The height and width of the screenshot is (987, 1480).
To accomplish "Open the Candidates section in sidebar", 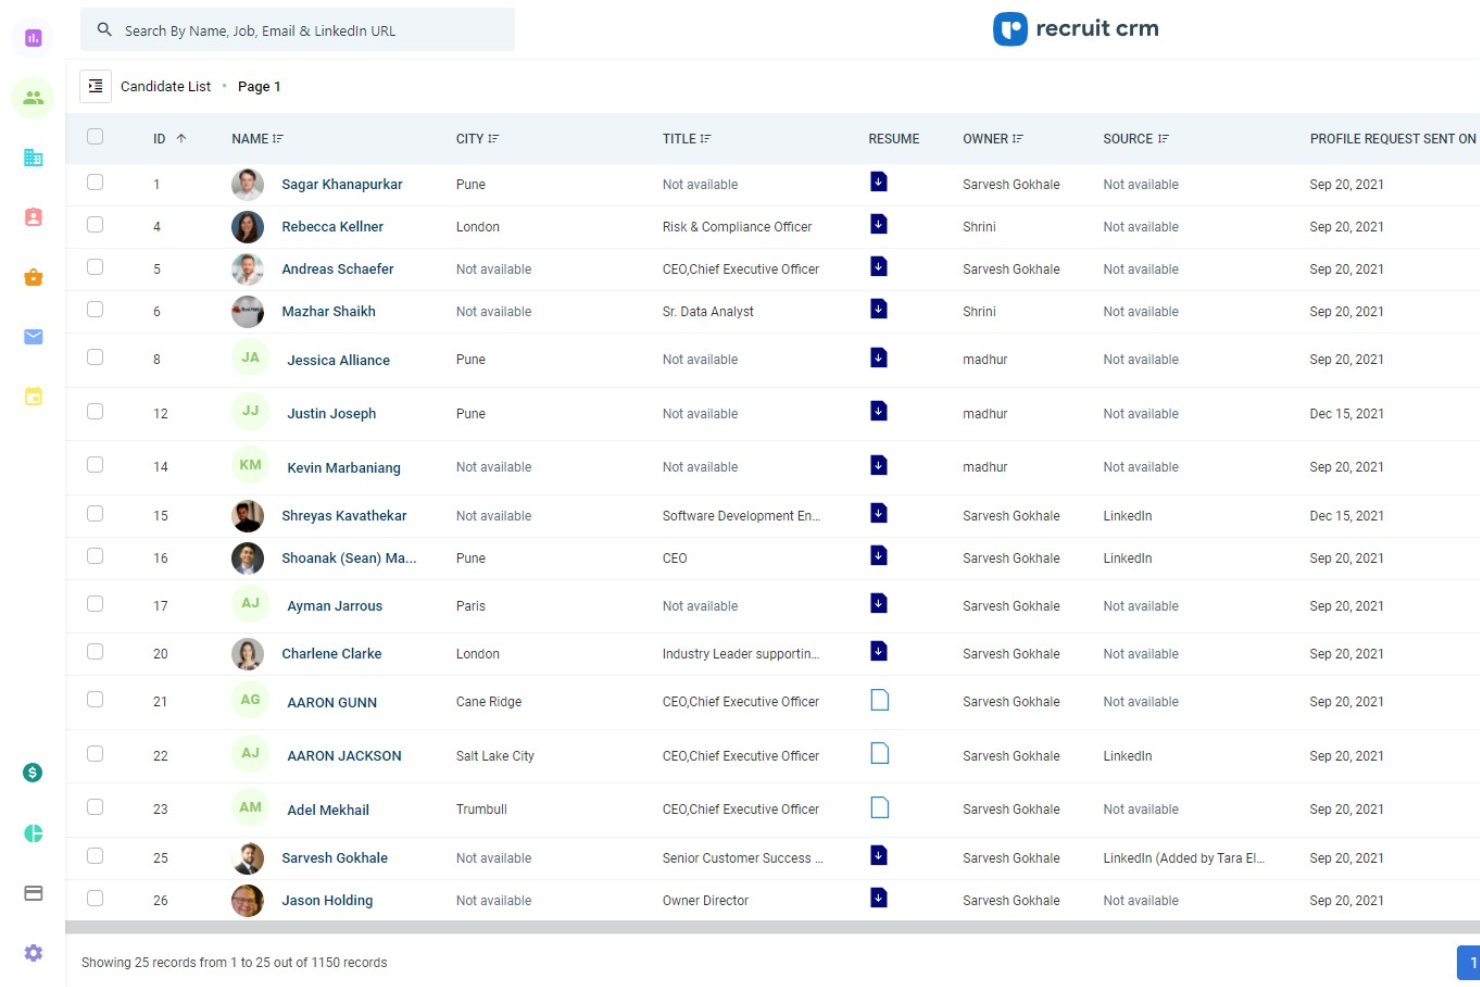I will coord(33,98).
